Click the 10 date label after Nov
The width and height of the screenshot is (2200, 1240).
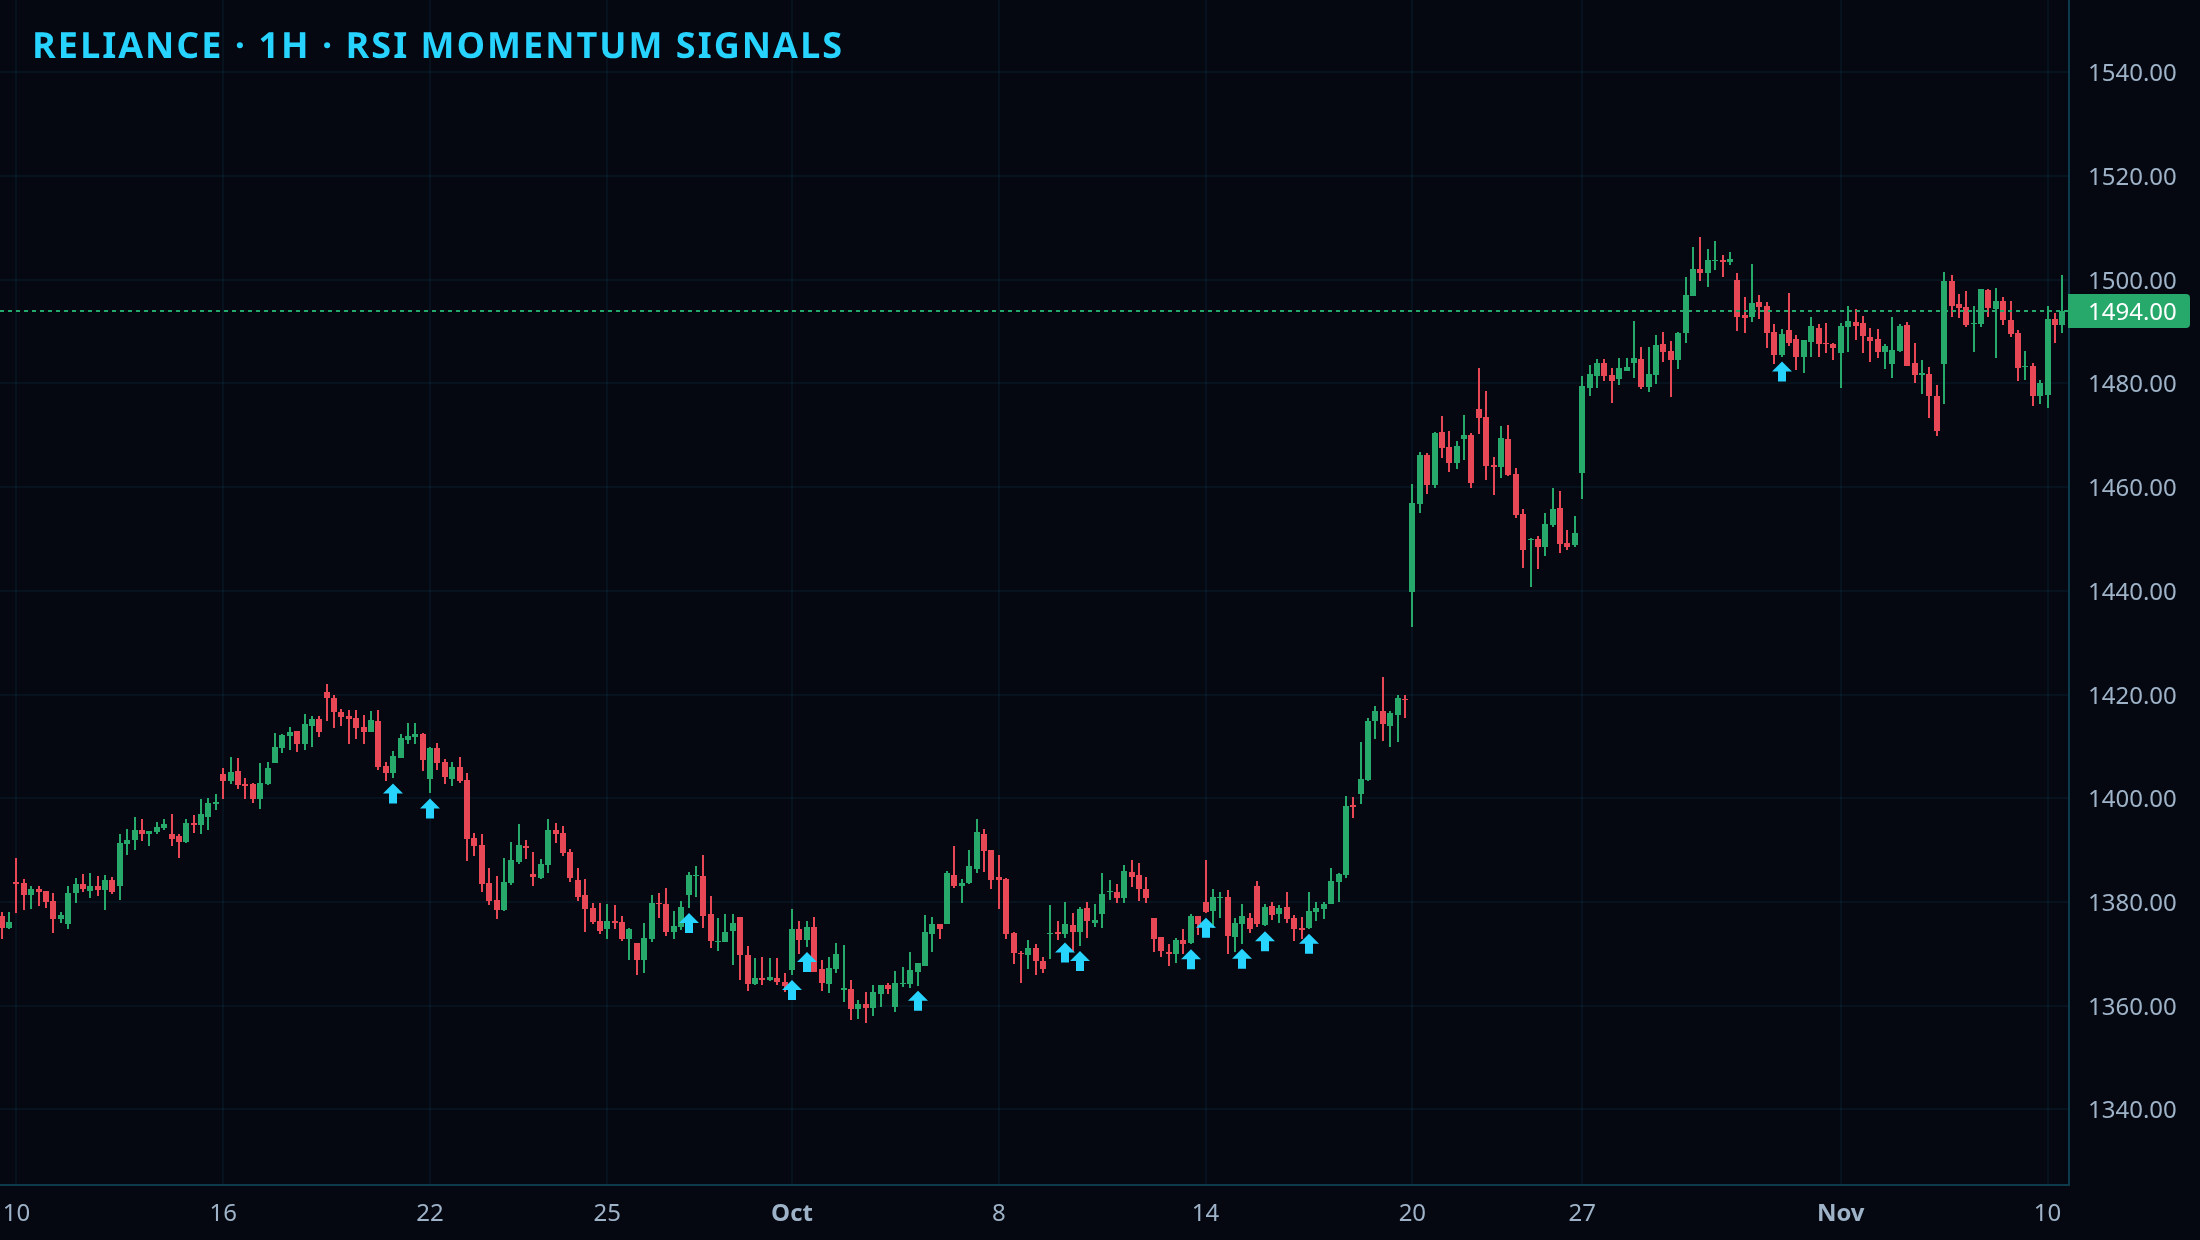click(x=2048, y=1213)
